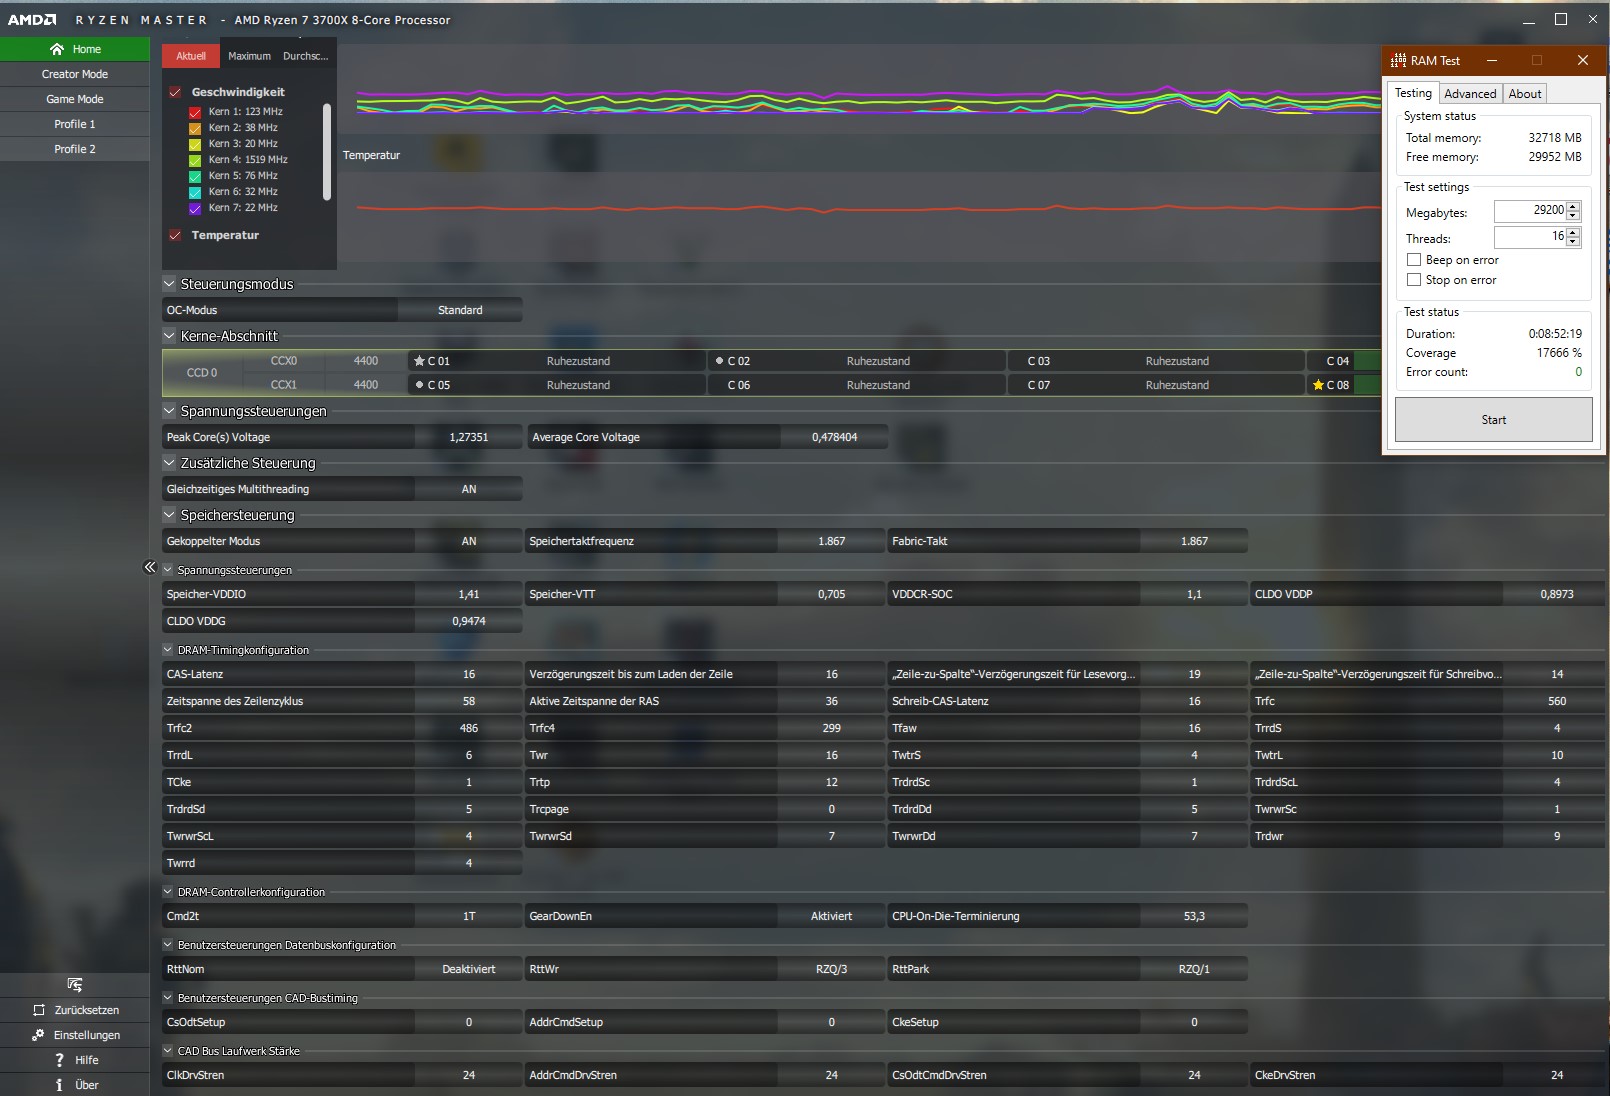Click the dot marker beside C 02

[x=719, y=361]
